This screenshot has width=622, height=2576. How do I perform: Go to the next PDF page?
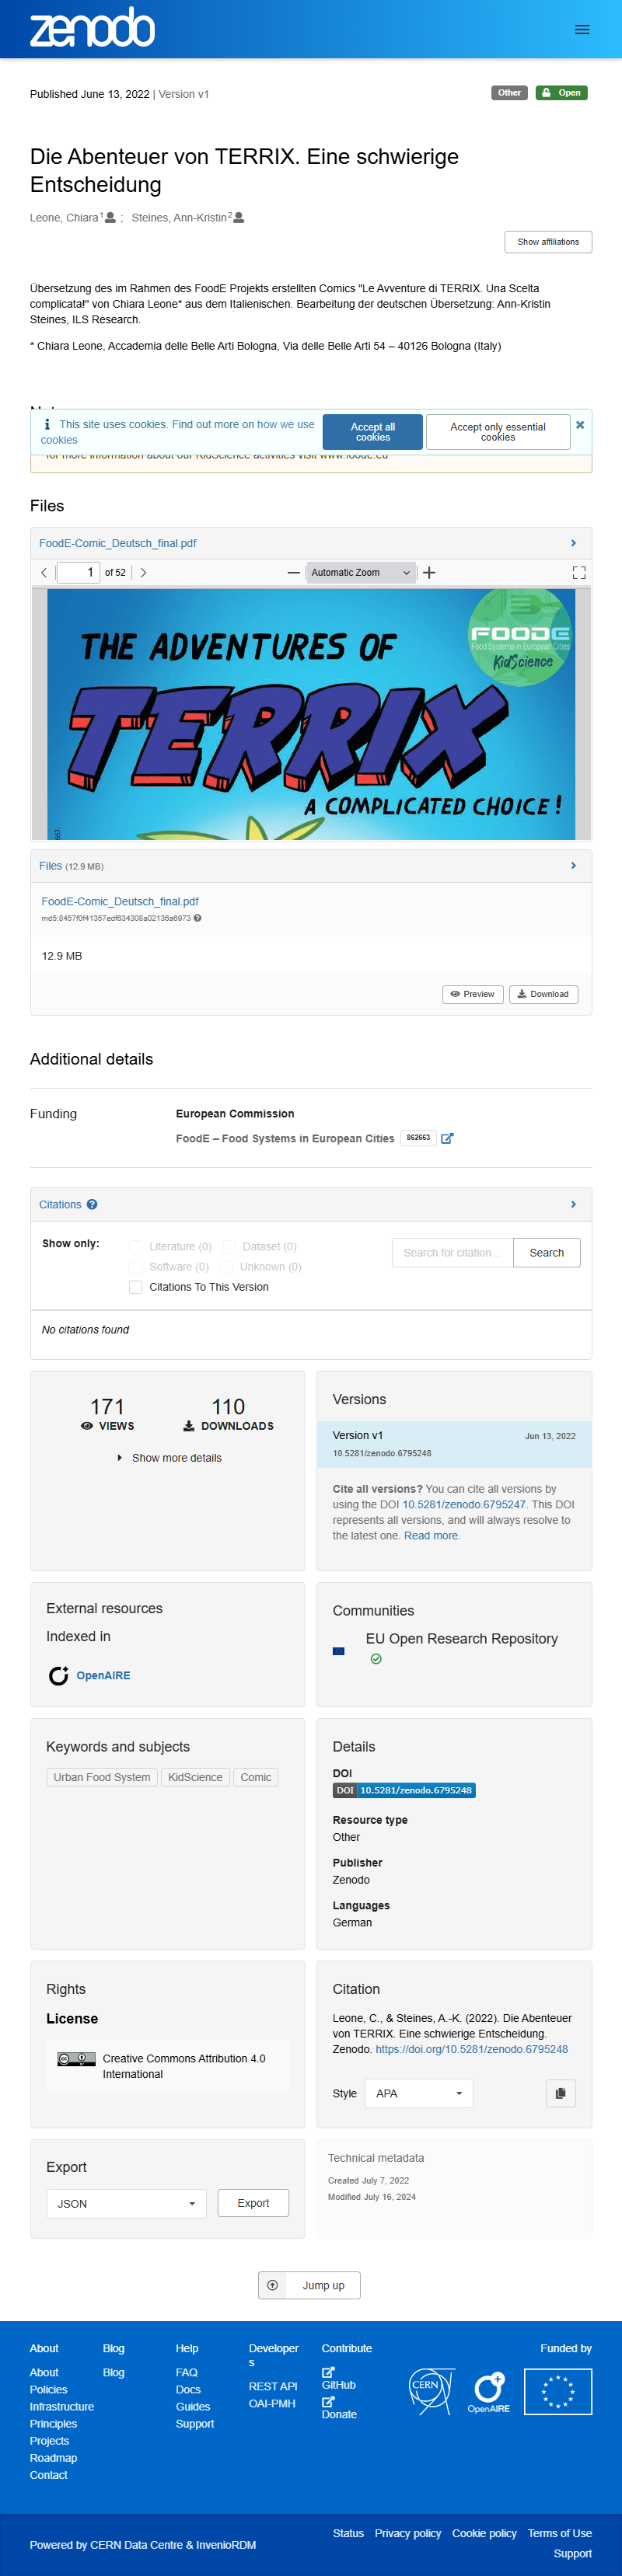(x=143, y=573)
